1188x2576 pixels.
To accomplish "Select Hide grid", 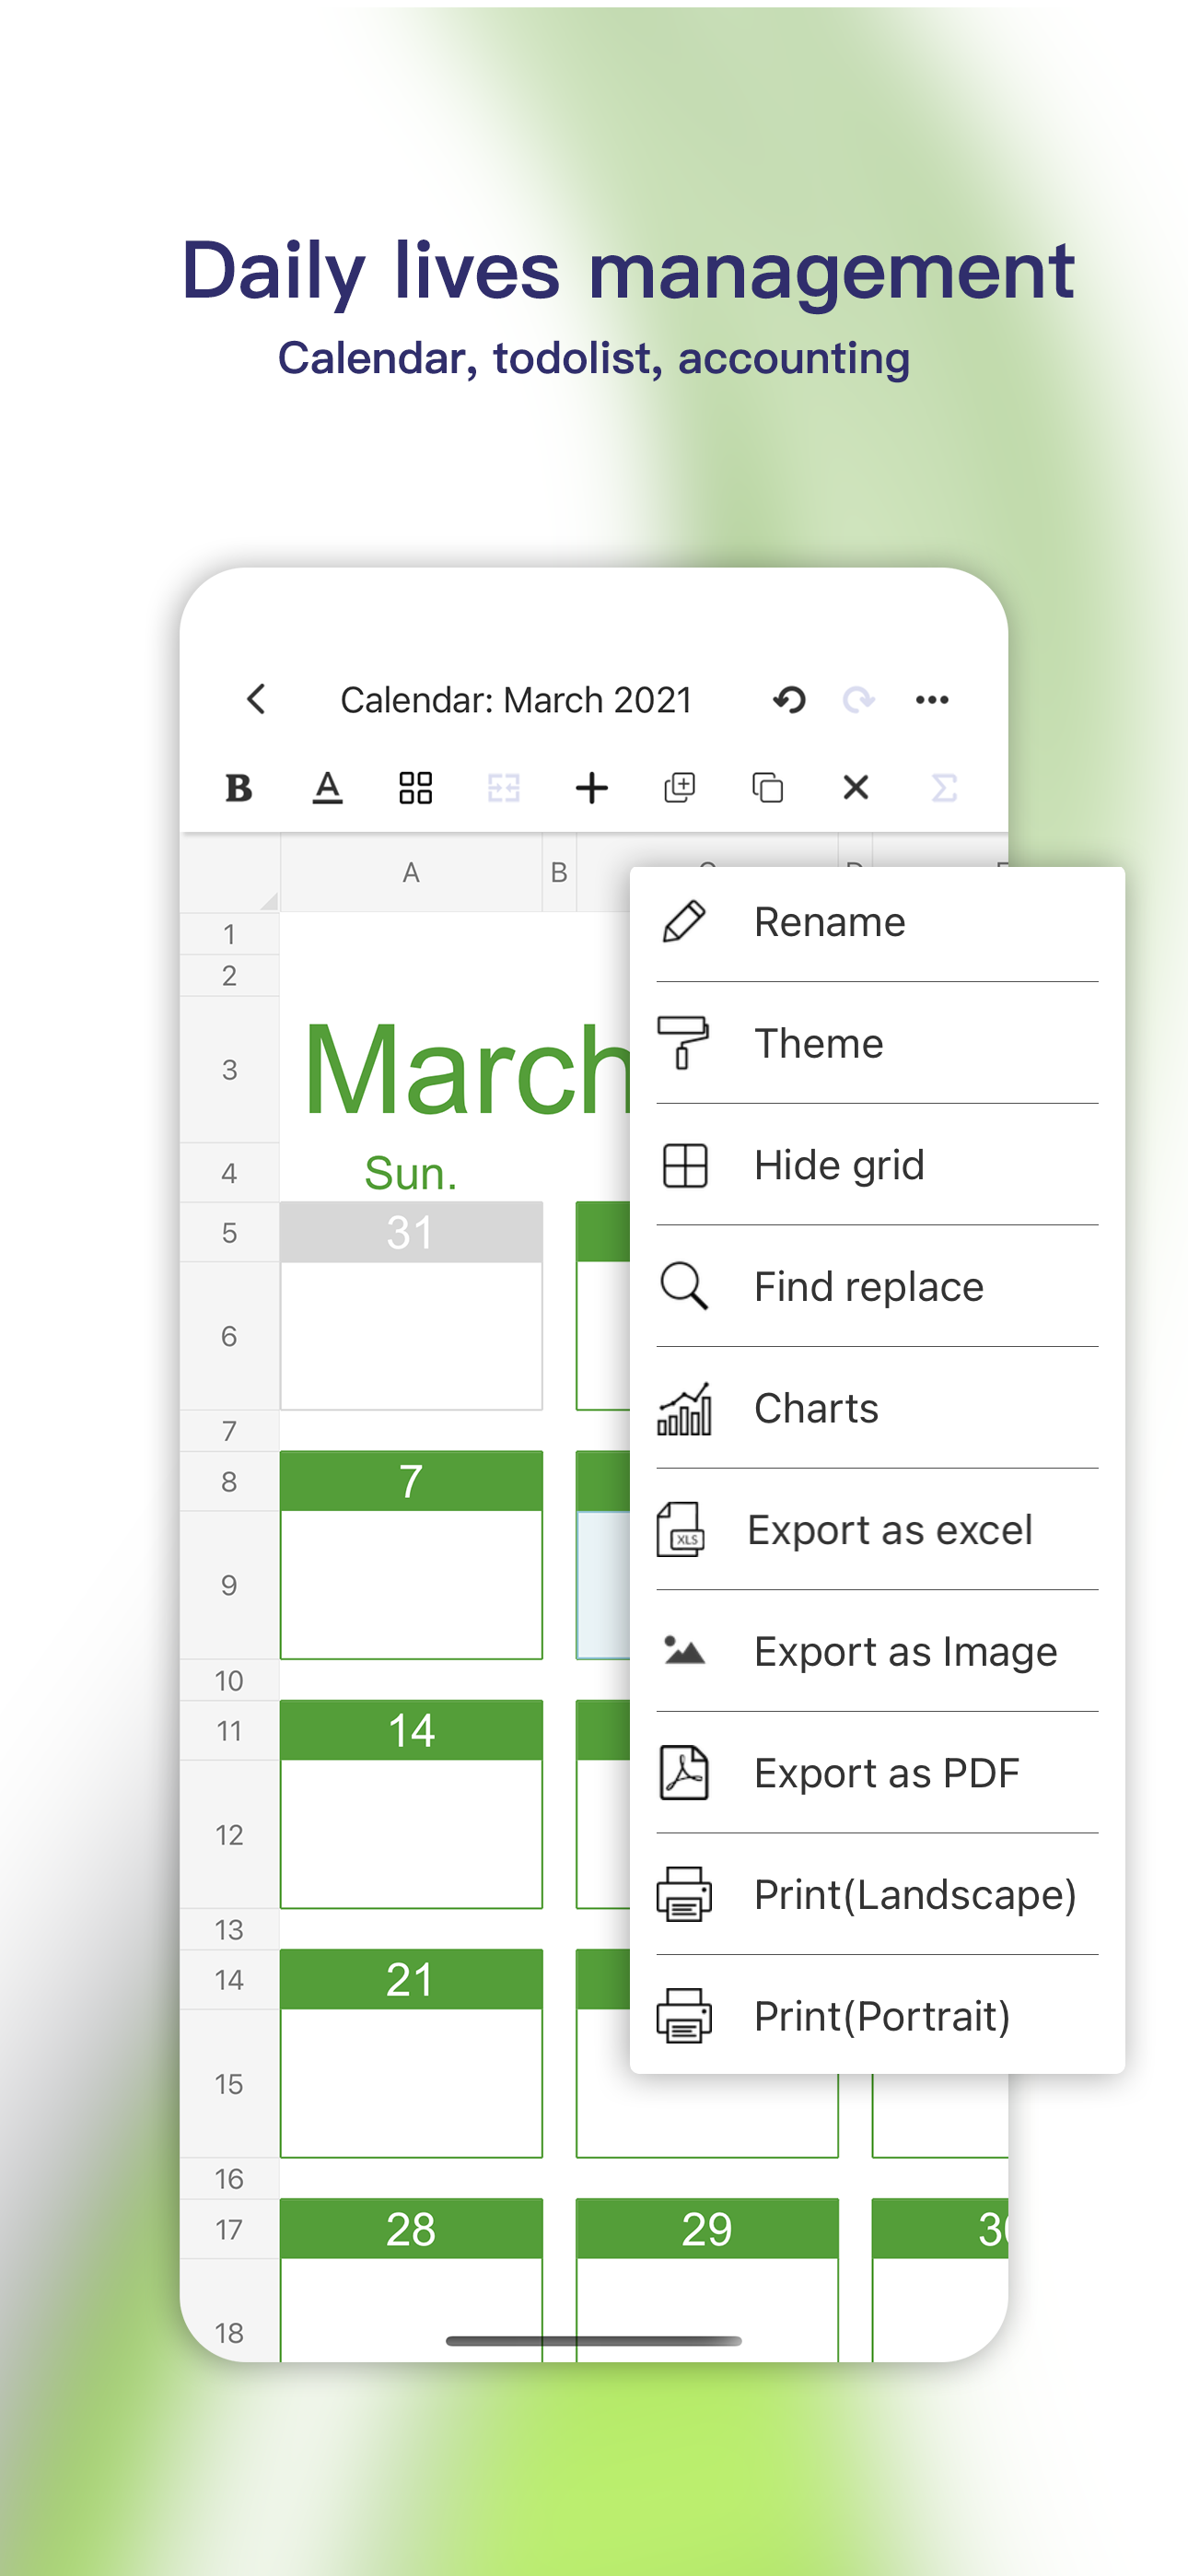I will point(877,1165).
